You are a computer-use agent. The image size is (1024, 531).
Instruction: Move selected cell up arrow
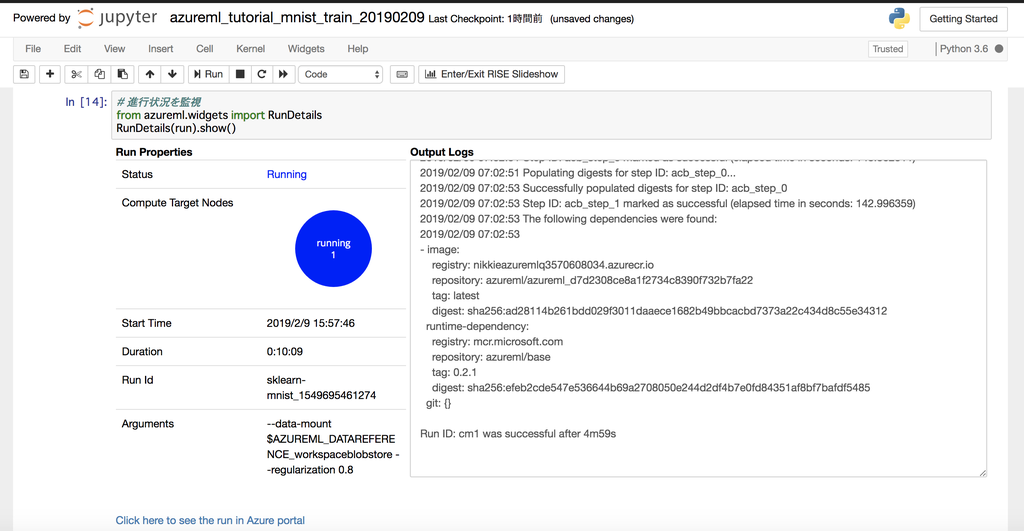click(x=150, y=74)
